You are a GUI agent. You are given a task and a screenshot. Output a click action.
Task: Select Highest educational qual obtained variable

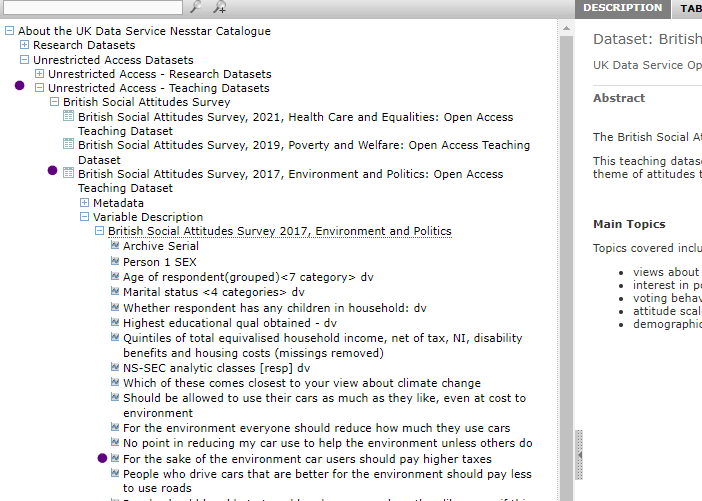pyautogui.click(x=230, y=323)
